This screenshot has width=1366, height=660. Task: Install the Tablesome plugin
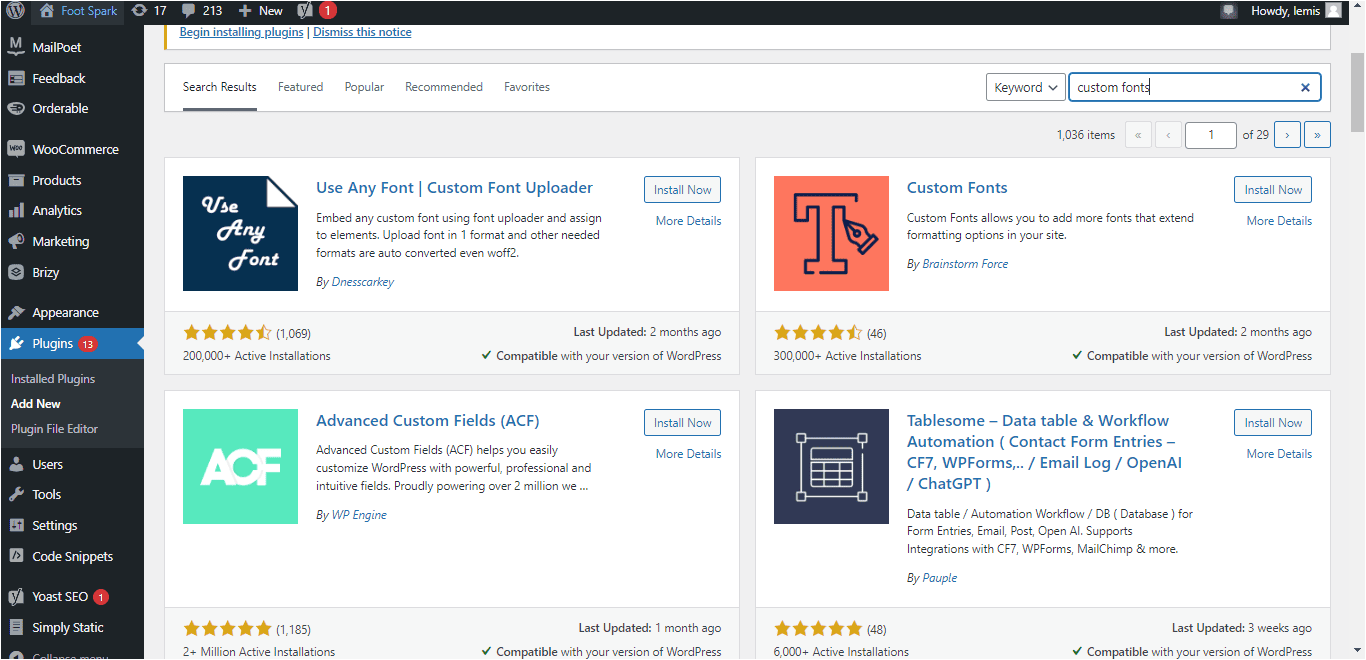[x=1273, y=423]
